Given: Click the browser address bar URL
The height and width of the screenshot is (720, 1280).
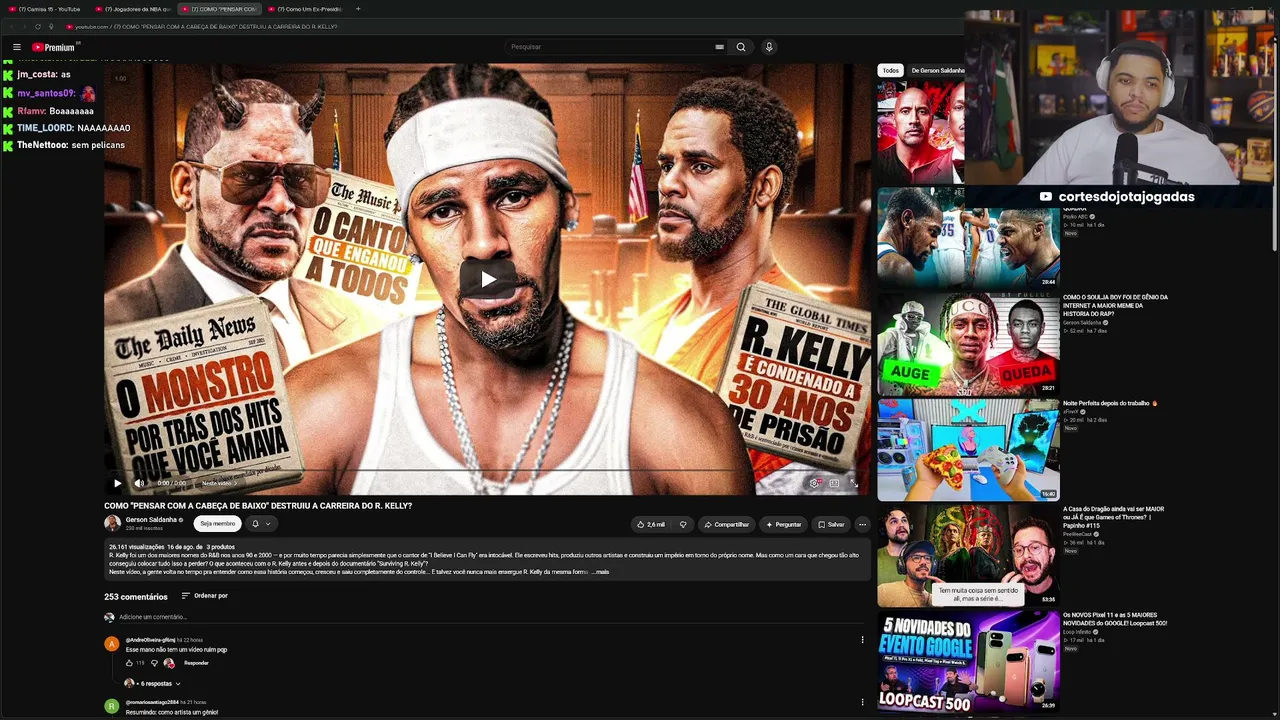Looking at the screenshot, I should (206, 27).
